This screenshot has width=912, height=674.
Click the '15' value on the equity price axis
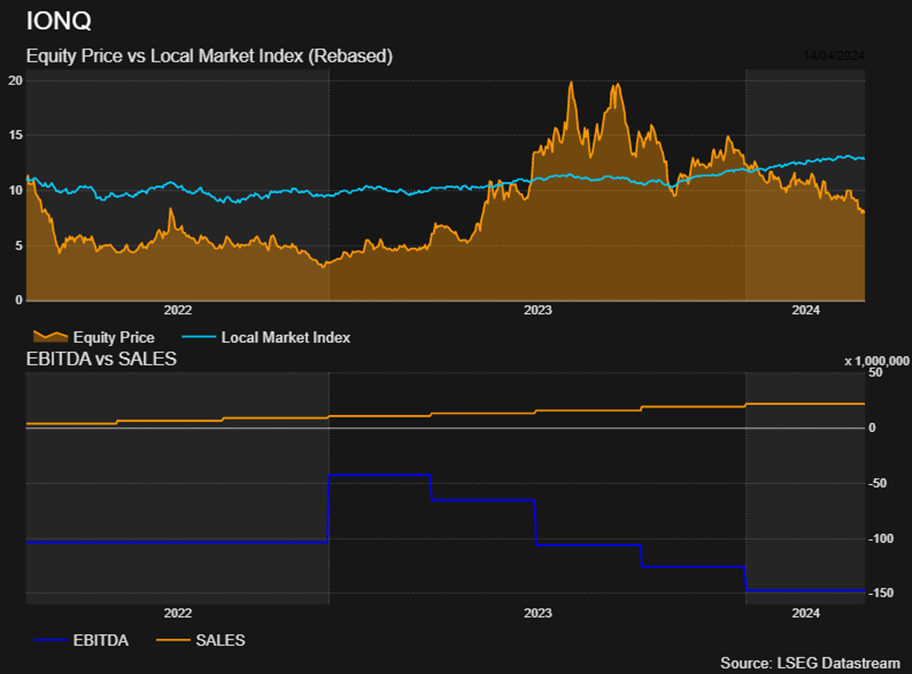(x=16, y=135)
